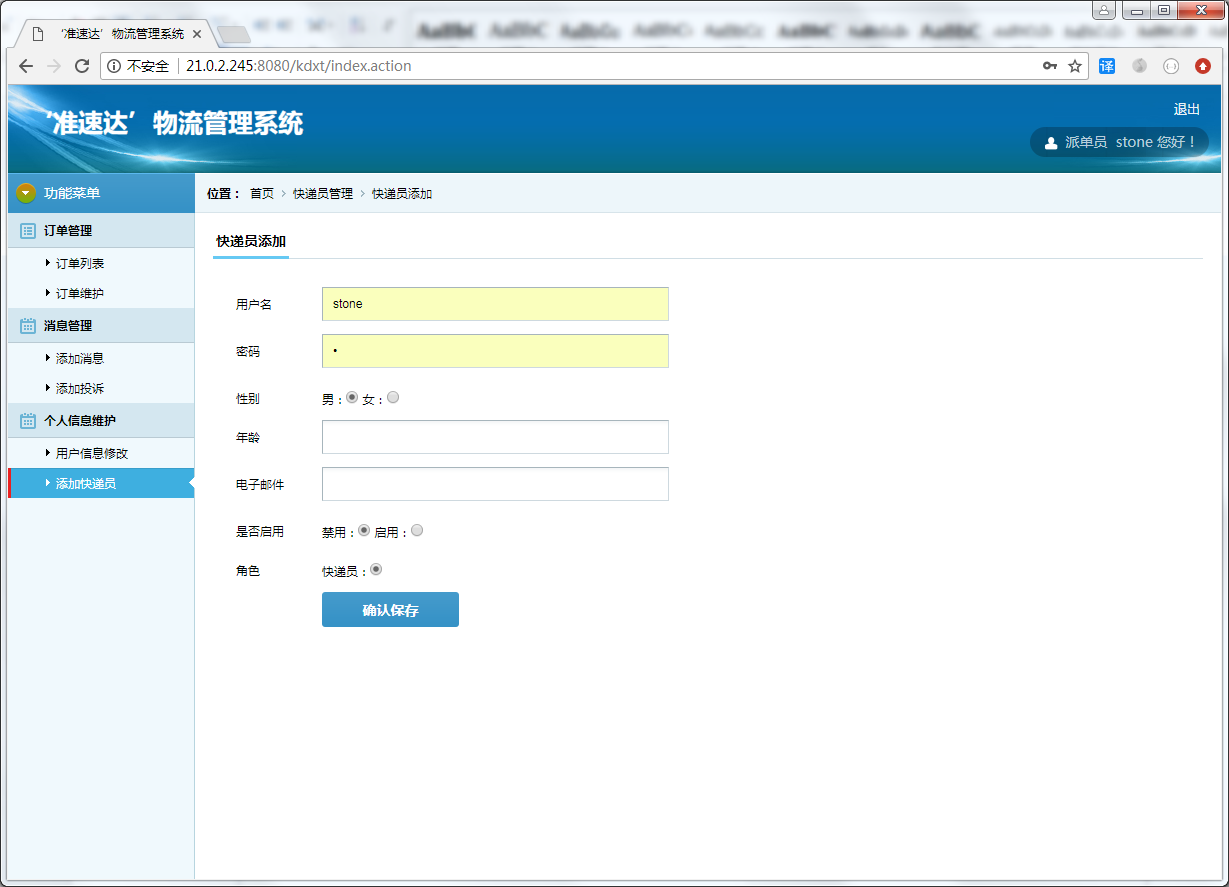The height and width of the screenshot is (887, 1229).
Task: Switch to the 快递员添加 tab
Action: 251,242
